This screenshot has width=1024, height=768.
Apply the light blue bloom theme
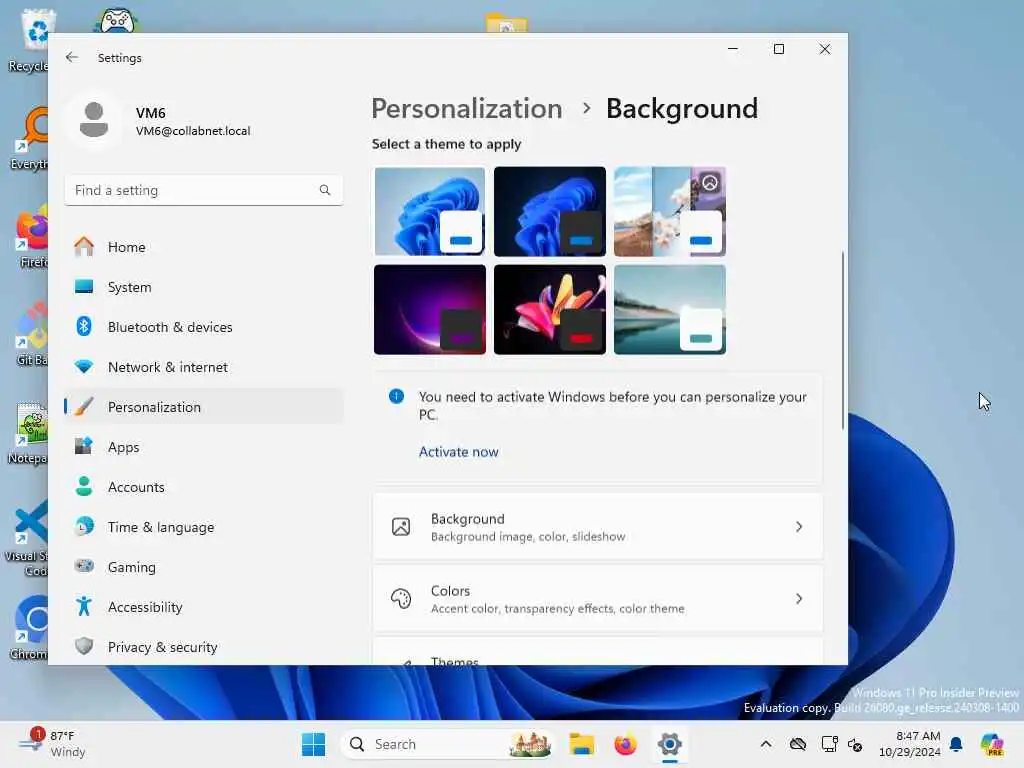click(430, 212)
